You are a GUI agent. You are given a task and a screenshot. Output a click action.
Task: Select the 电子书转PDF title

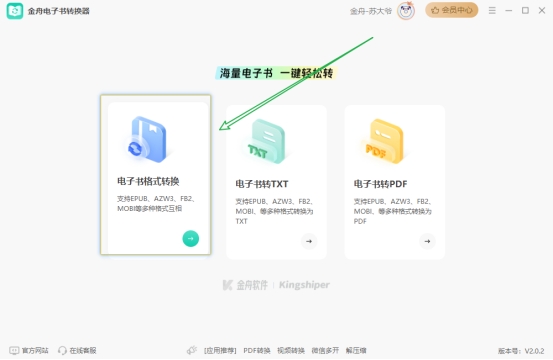[x=380, y=184]
